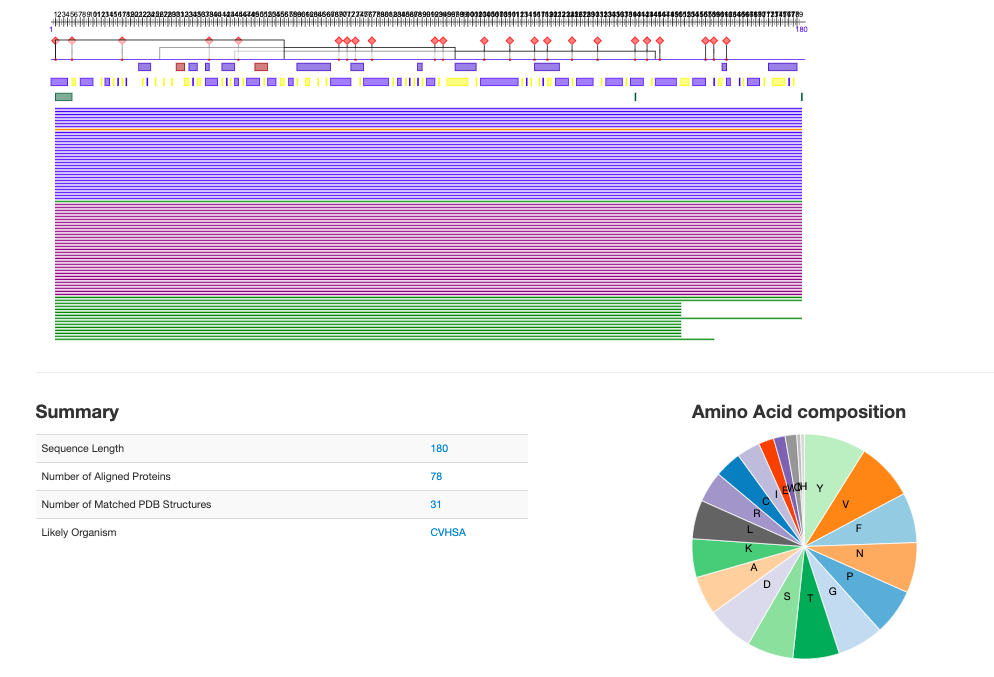Click the leftmost red feature box
Viewport: 994px width, 677px height.
coord(180,67)
